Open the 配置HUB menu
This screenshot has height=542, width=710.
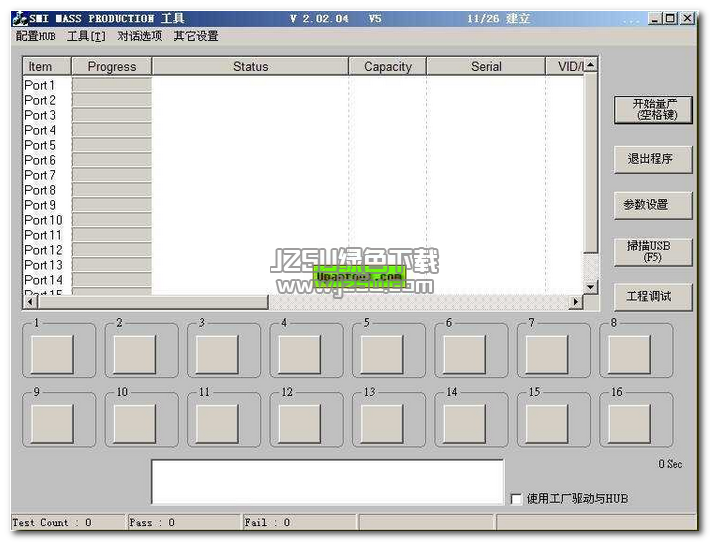tap(36, 36)
